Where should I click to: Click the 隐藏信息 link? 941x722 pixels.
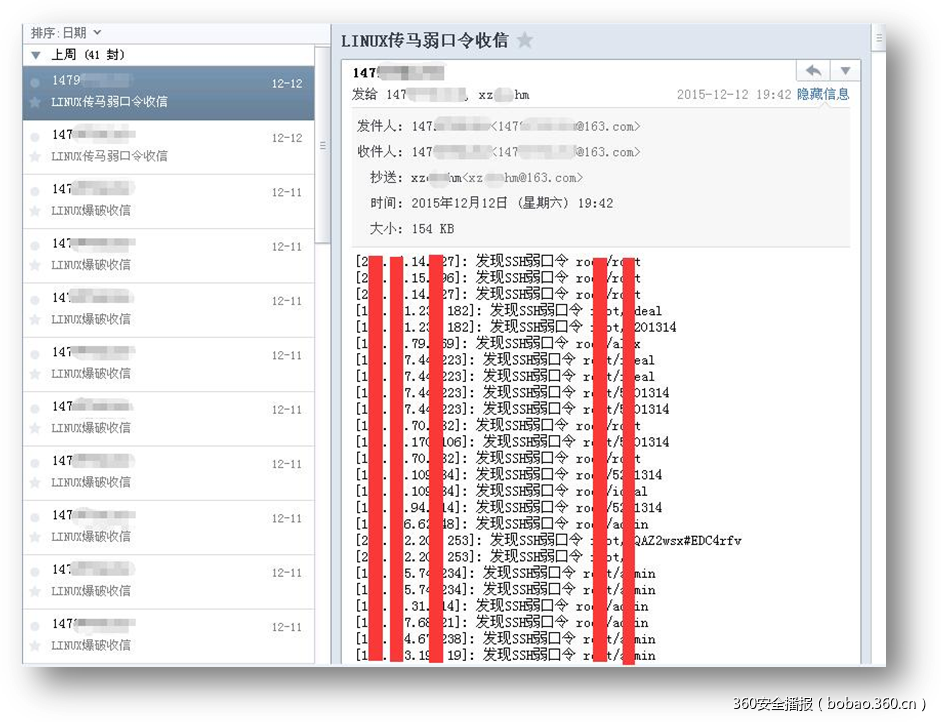(x=822, y=94)
